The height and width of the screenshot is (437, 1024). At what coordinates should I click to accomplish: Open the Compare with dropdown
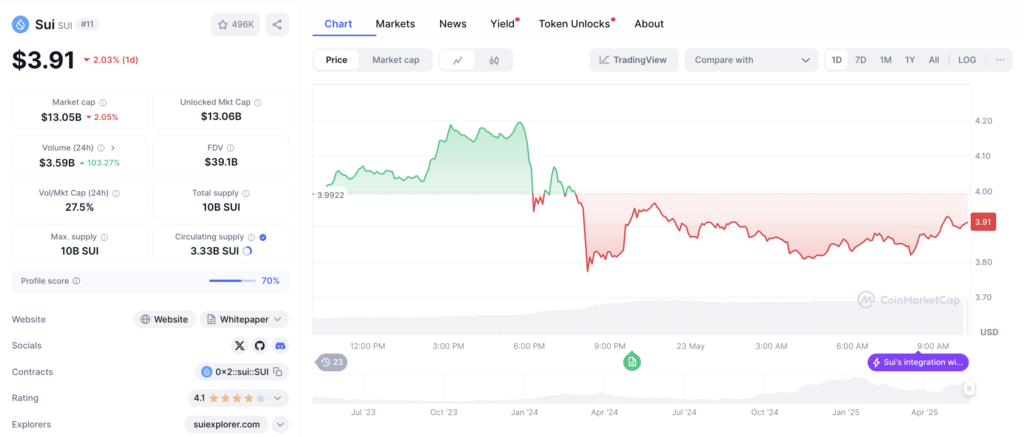pyautogui.click(x=751, y=60)
